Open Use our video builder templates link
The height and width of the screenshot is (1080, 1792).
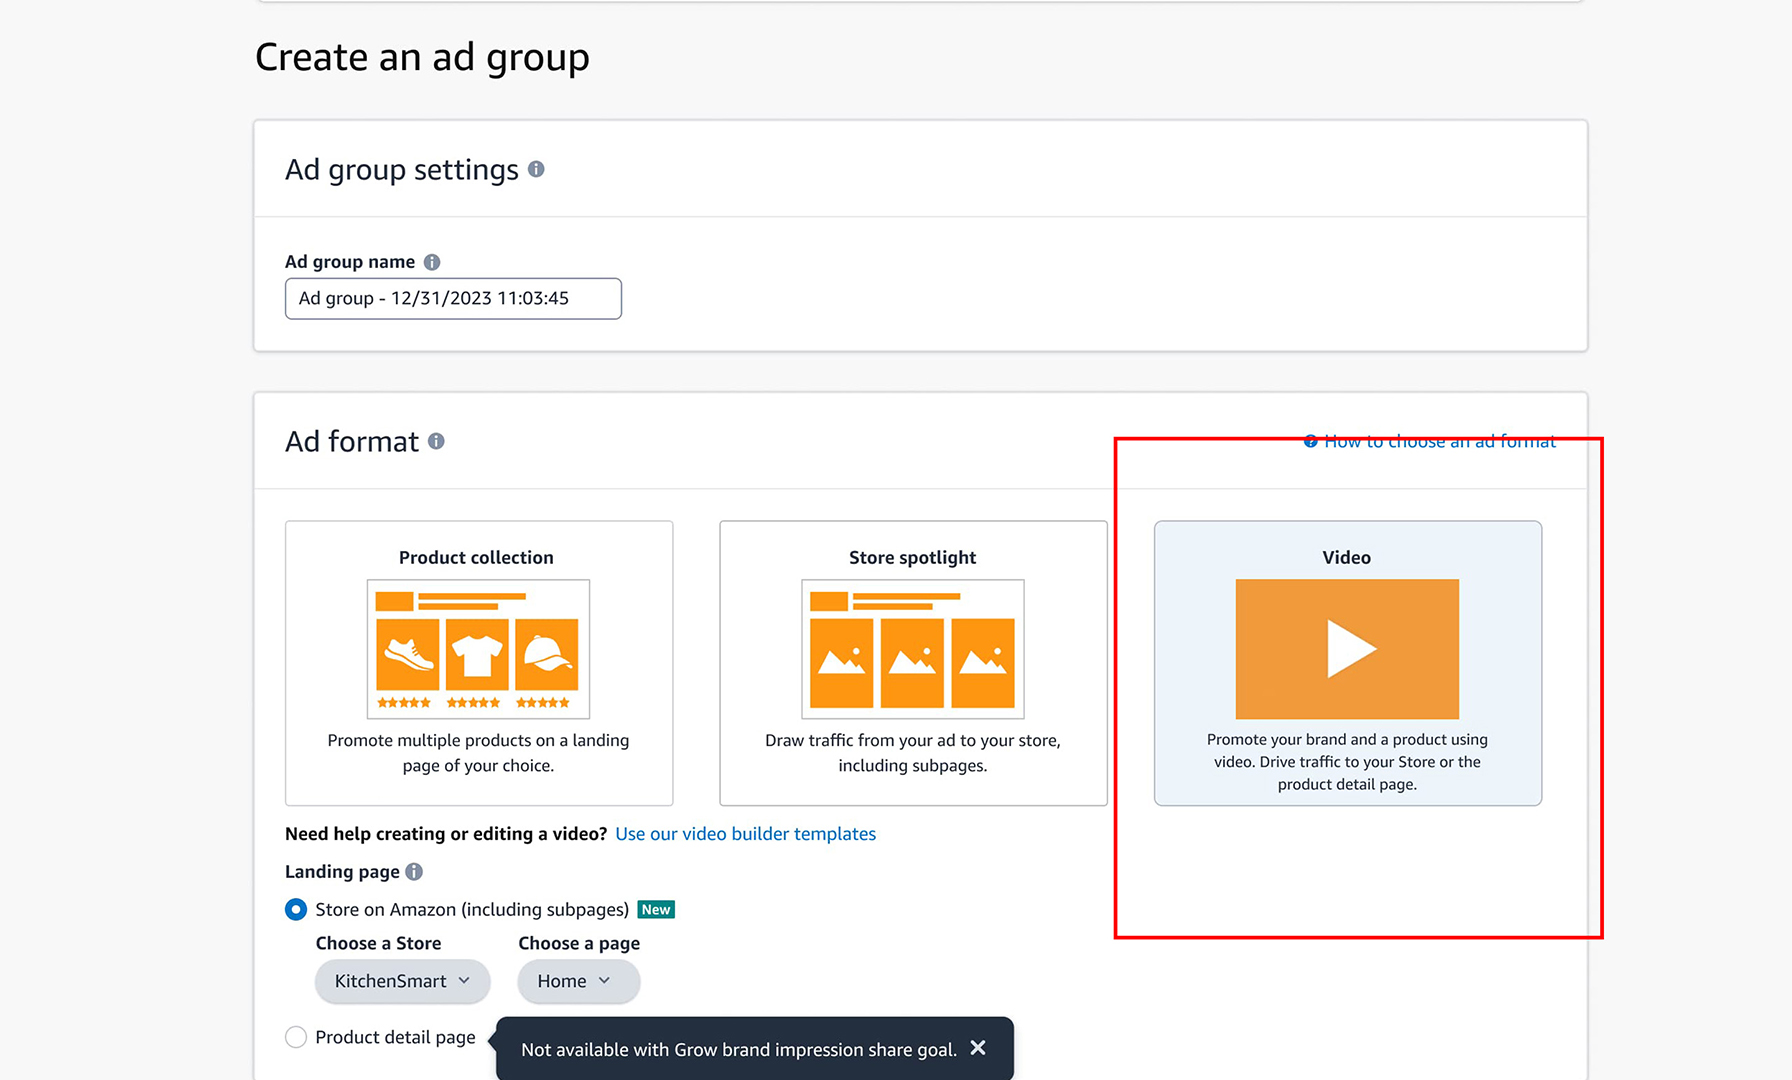[745, 834]
